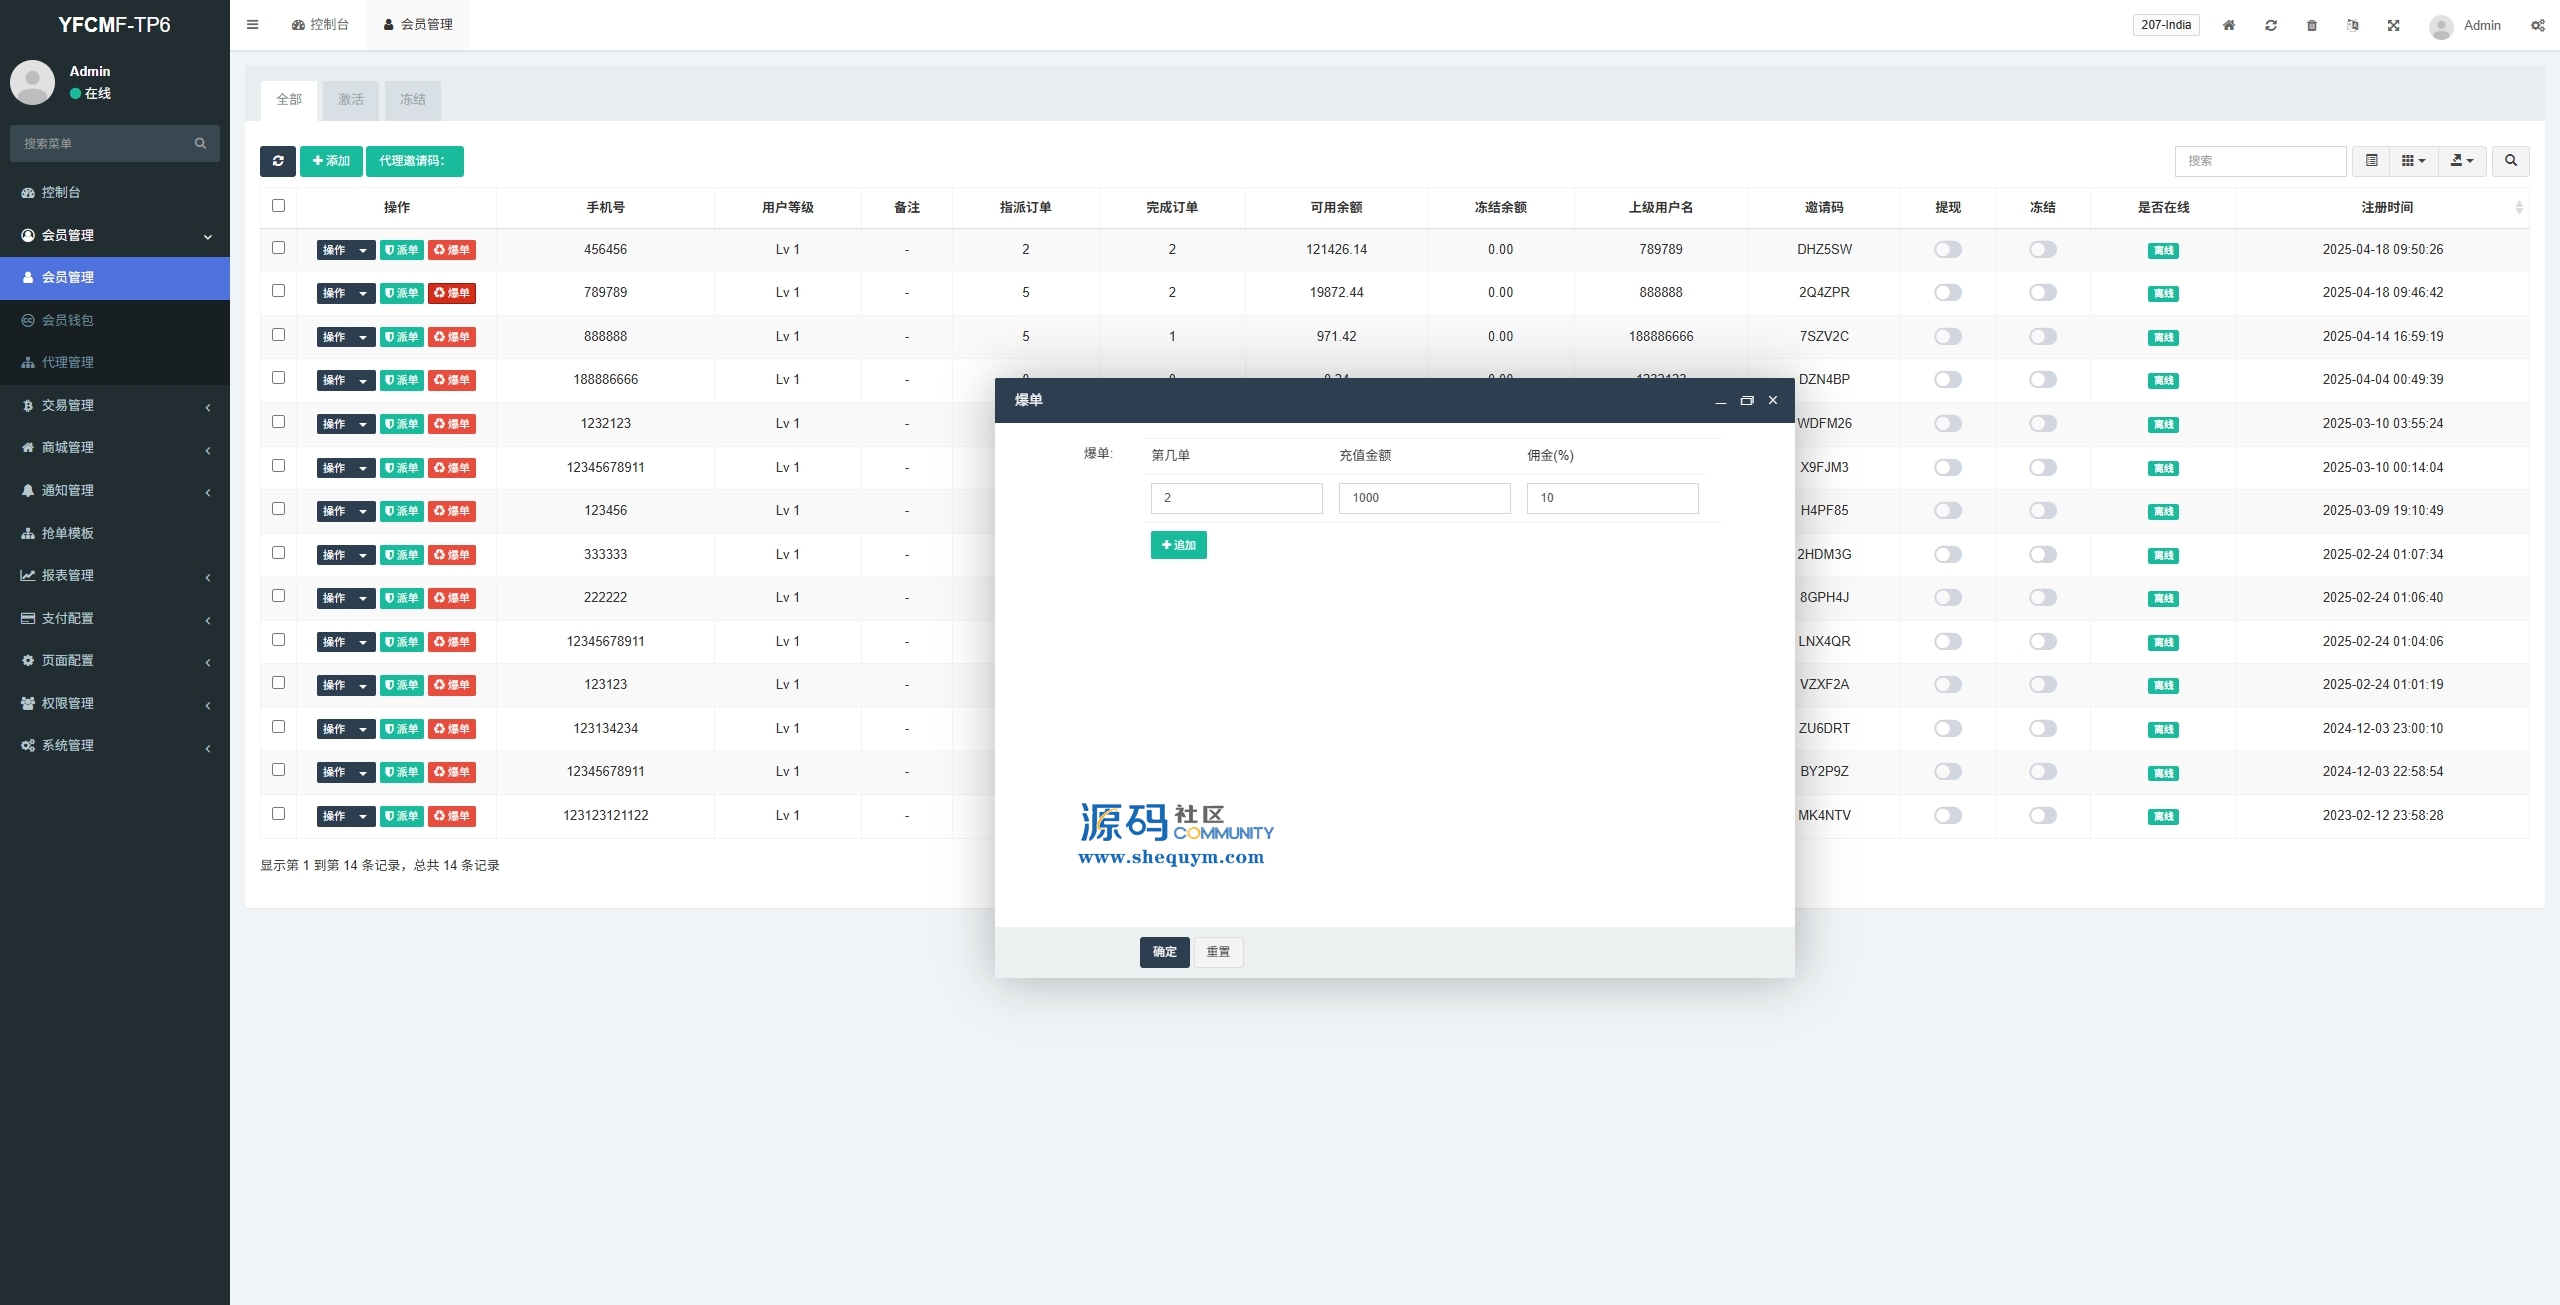Open the language translate icon

2353,26
